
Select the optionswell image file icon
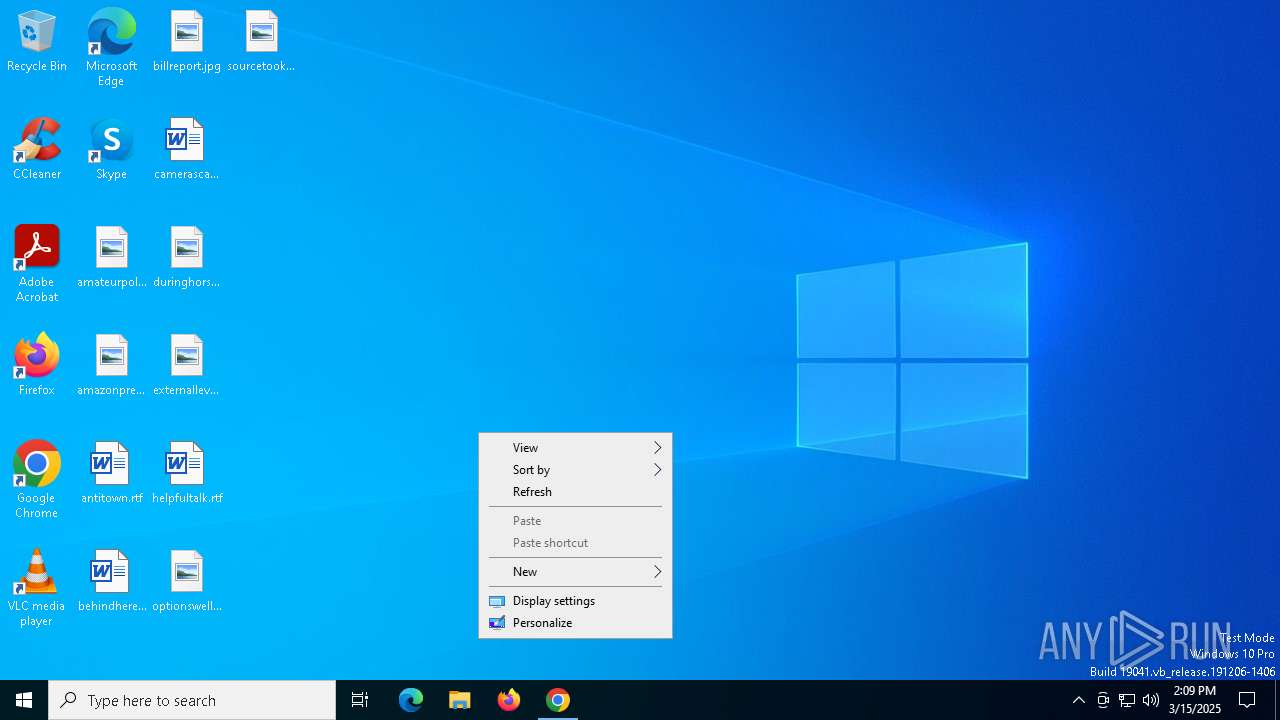pos(187,582)
